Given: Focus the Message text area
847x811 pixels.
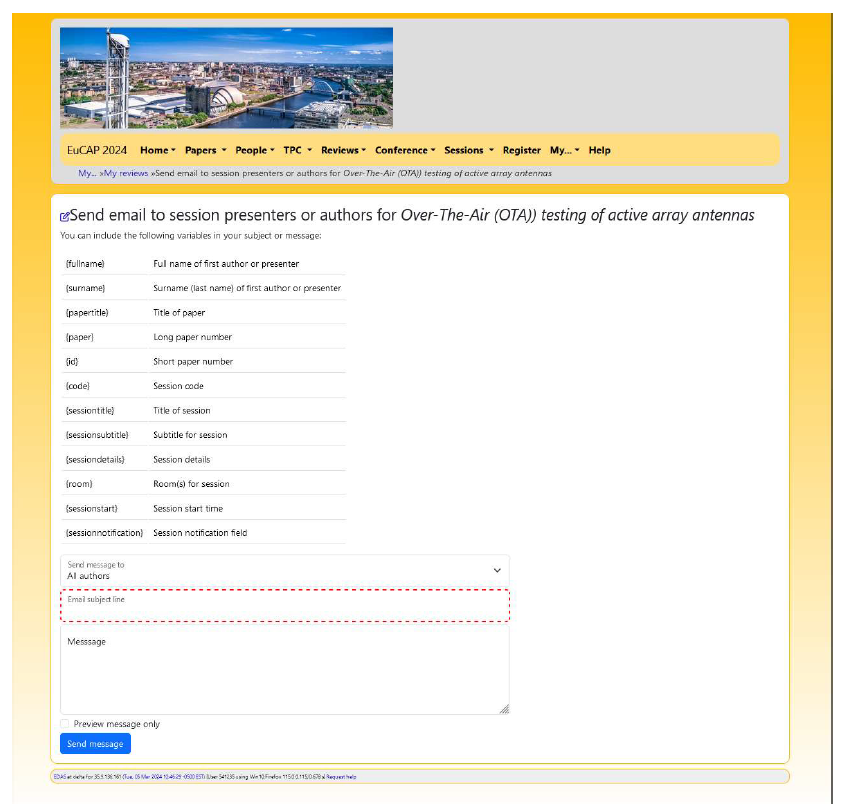Looking at the screenshot, I should [x=285, y=672].
